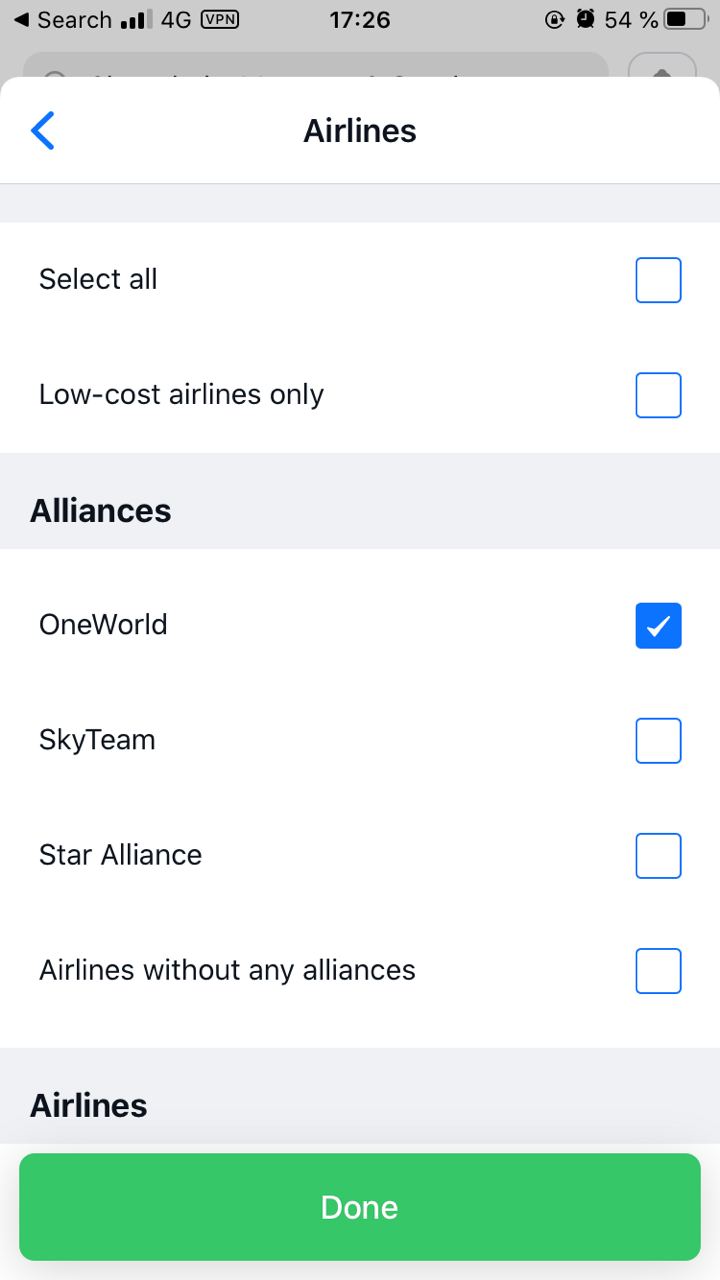Tap the alarm clock status icon

click(x=586, y=19)
